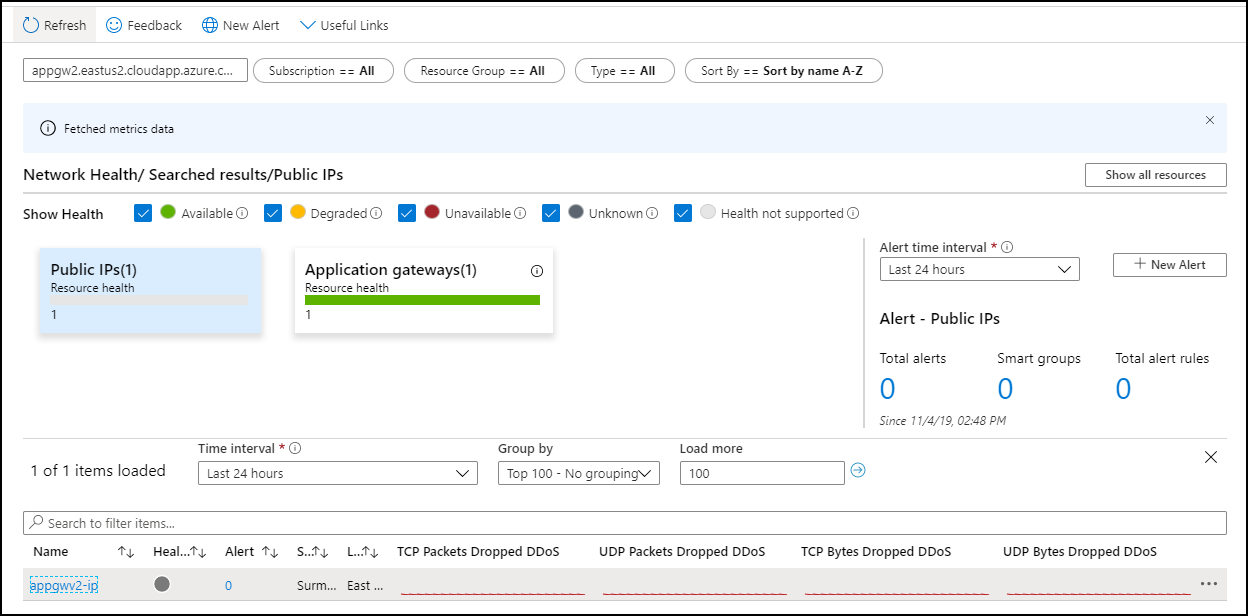Click the Refresh icon in the toolbar

[31, 25]
